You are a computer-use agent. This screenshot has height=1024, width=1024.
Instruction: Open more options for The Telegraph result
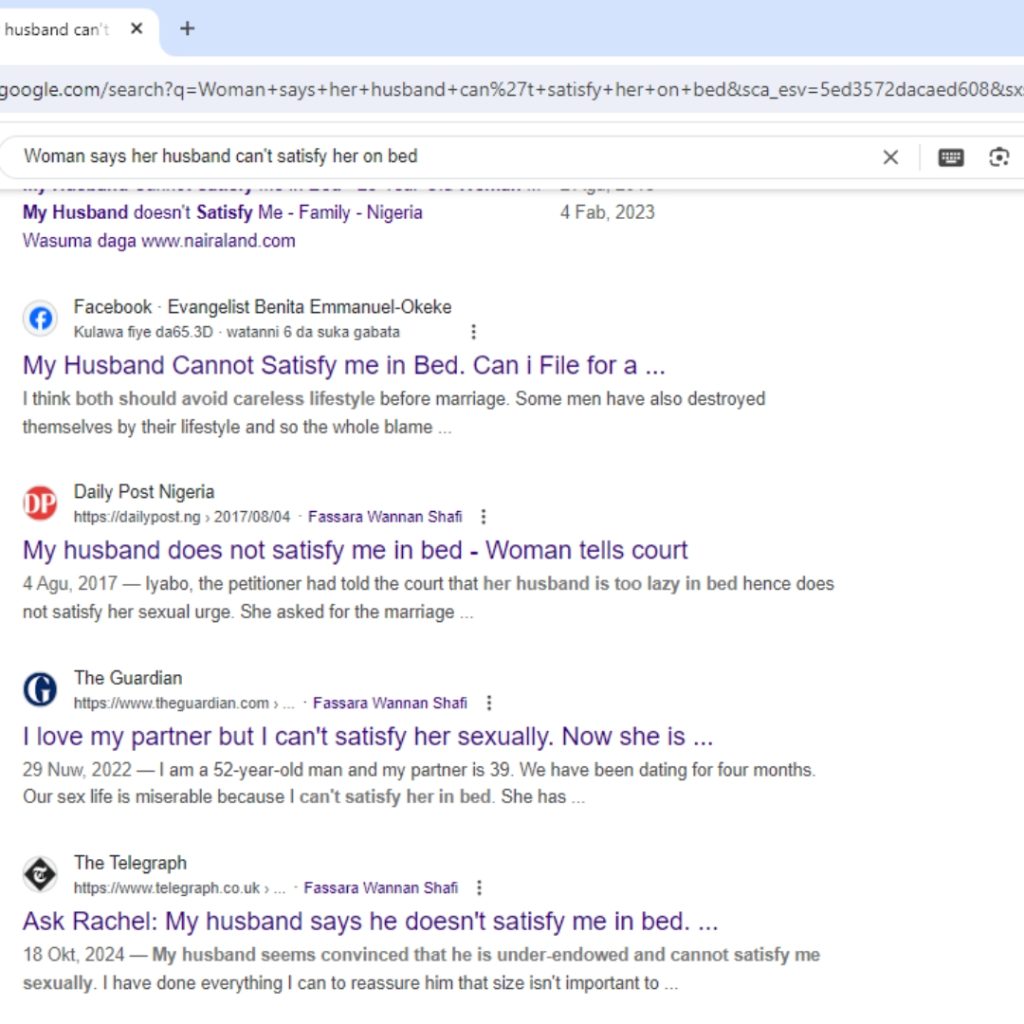pos(479,888)
